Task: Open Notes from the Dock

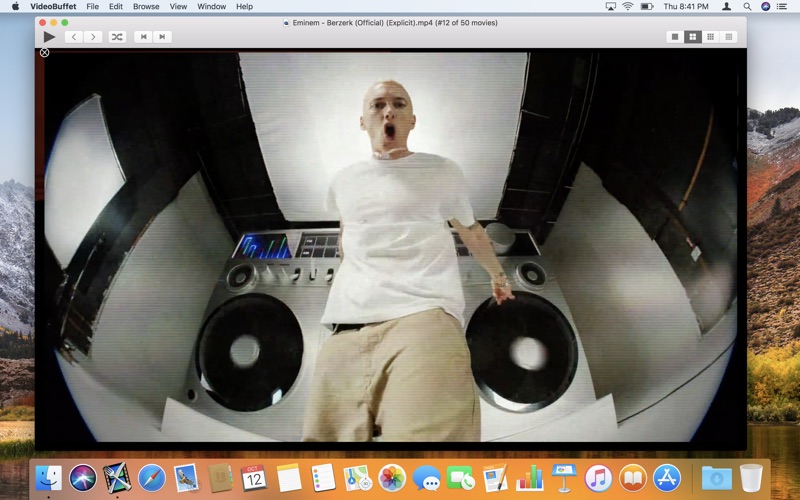Action: point(289,479)
